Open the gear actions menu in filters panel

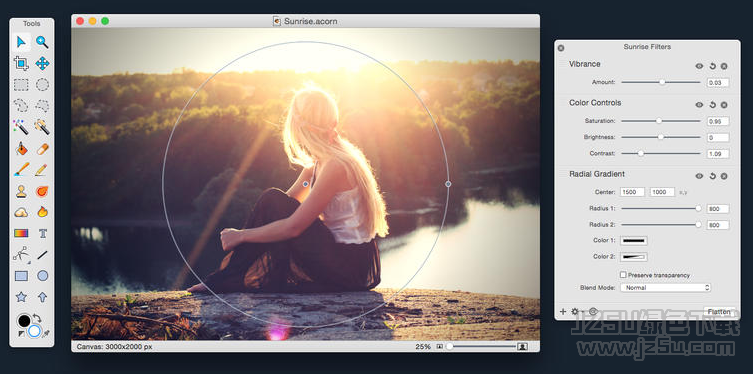coord(575,312)
